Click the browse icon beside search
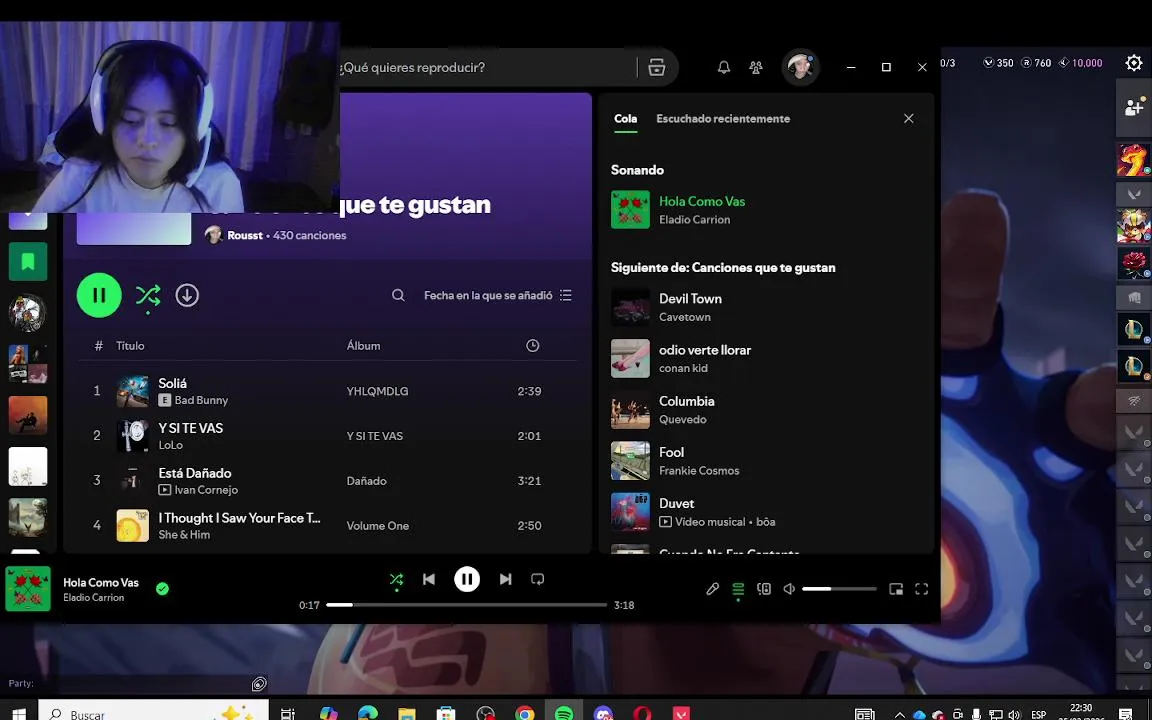Screen dimensions: 1152x720 [657, 68]
